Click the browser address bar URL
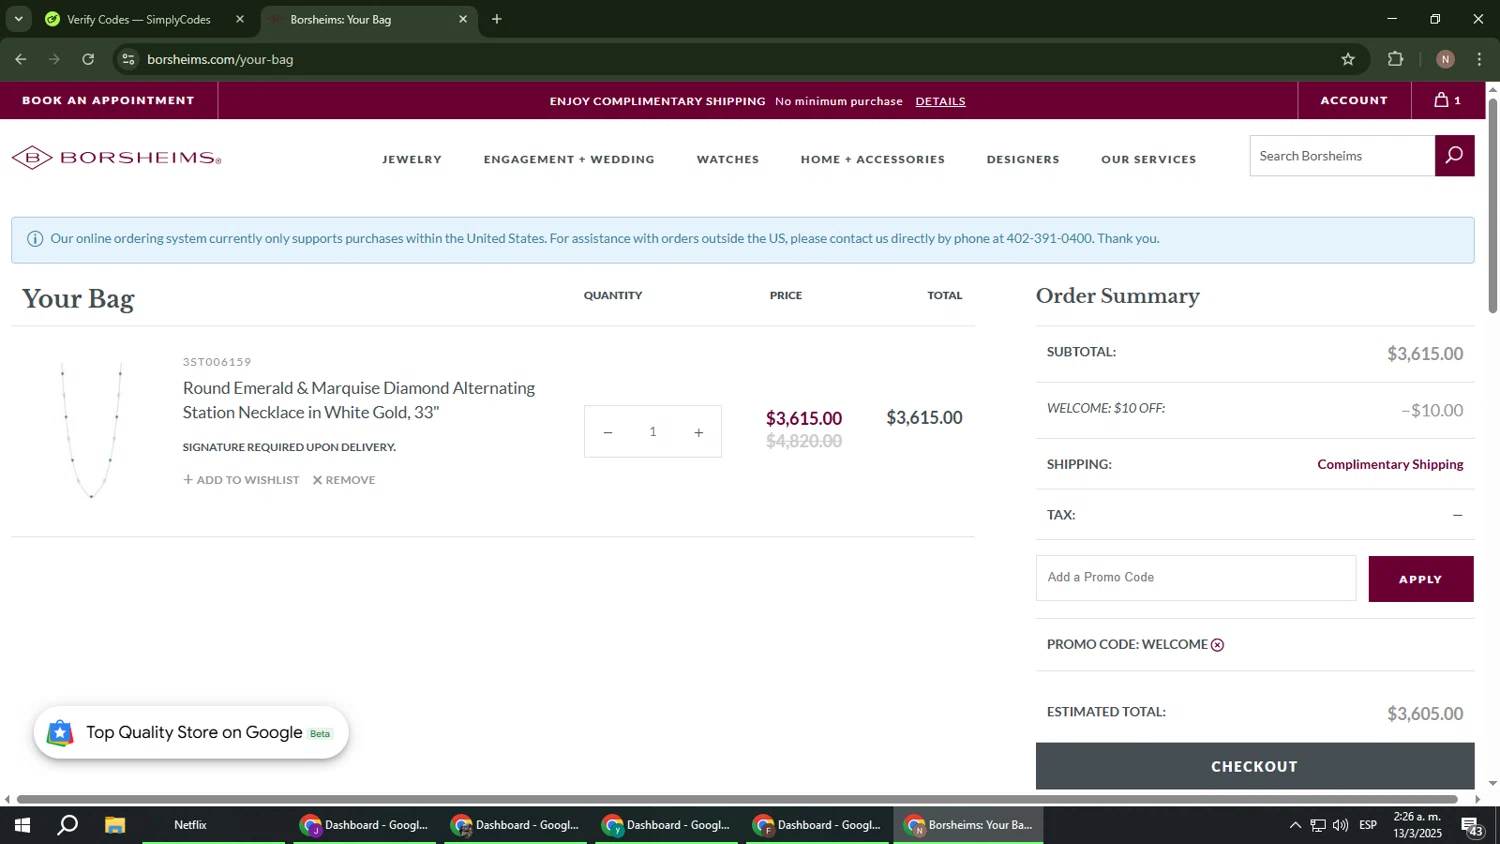 [x=220, y=59]
